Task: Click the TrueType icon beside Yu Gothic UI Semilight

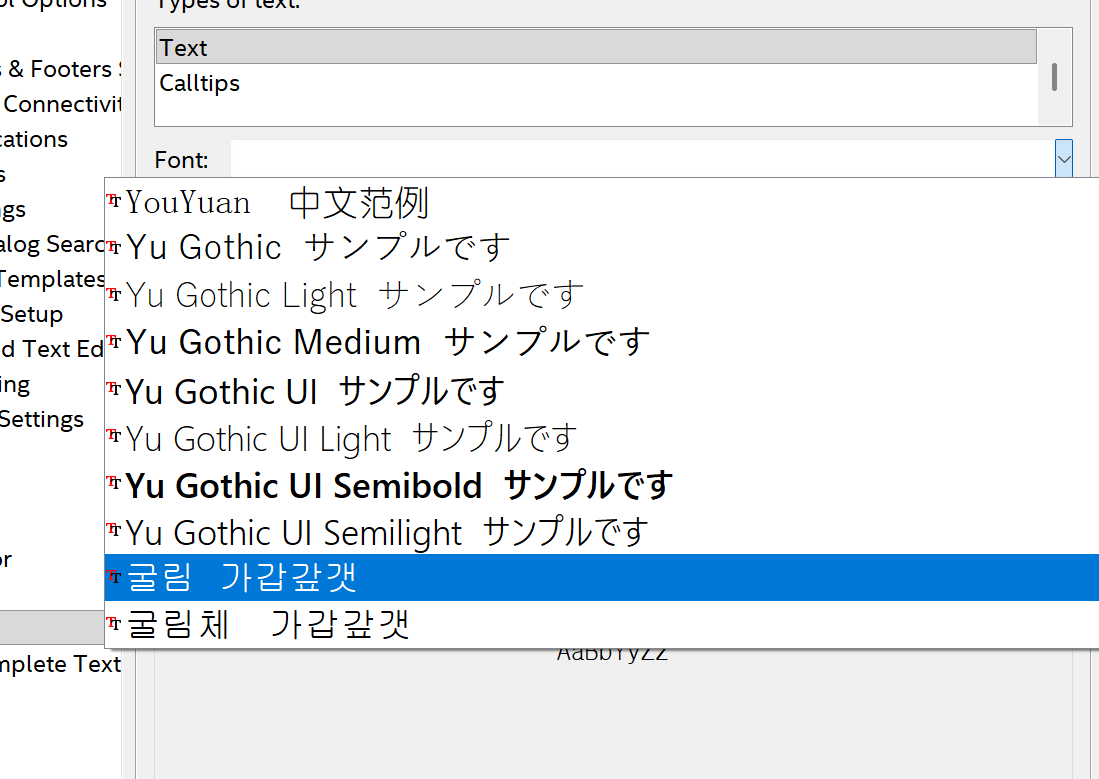Action: [114, 532]
